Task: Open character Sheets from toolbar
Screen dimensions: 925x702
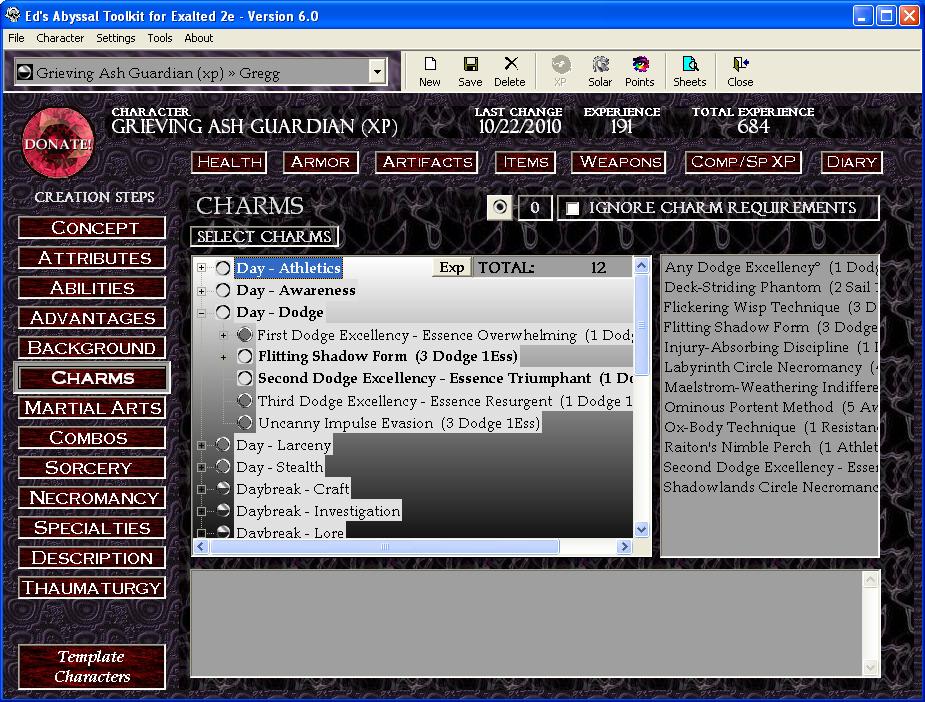Action: pos(690,71)
